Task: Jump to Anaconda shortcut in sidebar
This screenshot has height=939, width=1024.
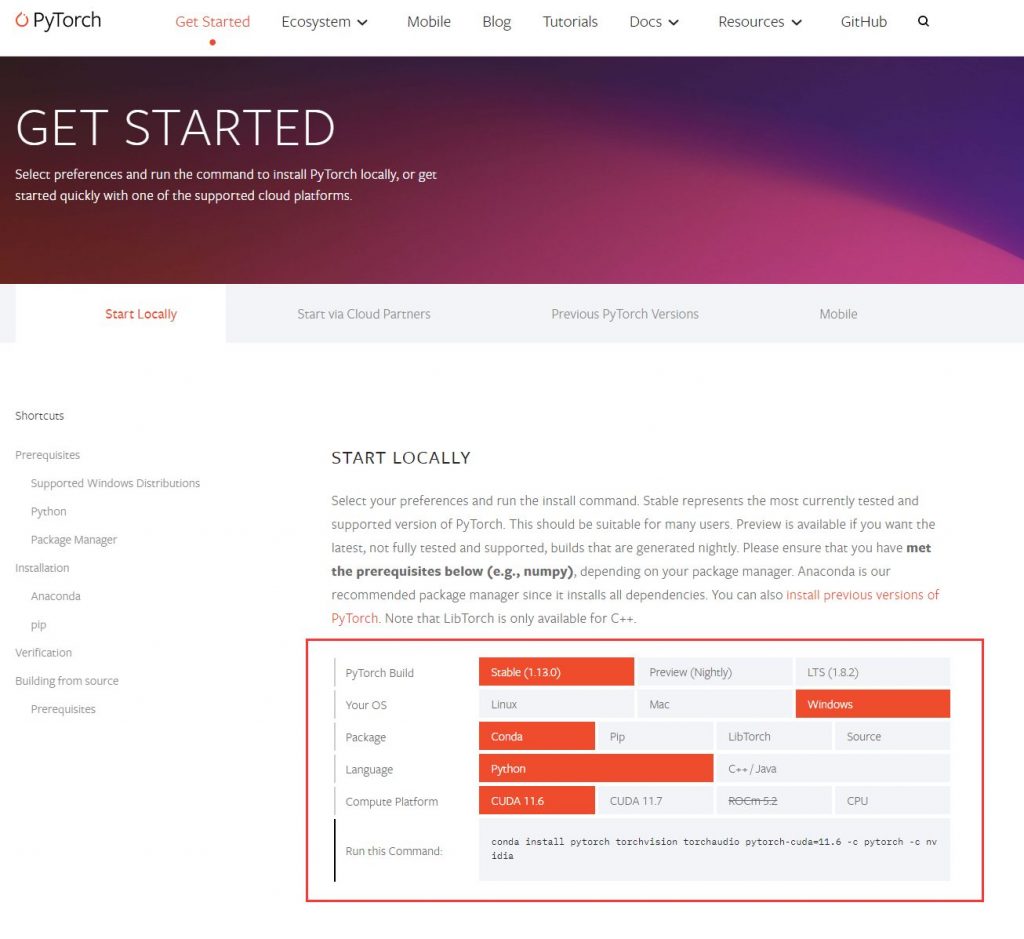Action: coord(56,596)
